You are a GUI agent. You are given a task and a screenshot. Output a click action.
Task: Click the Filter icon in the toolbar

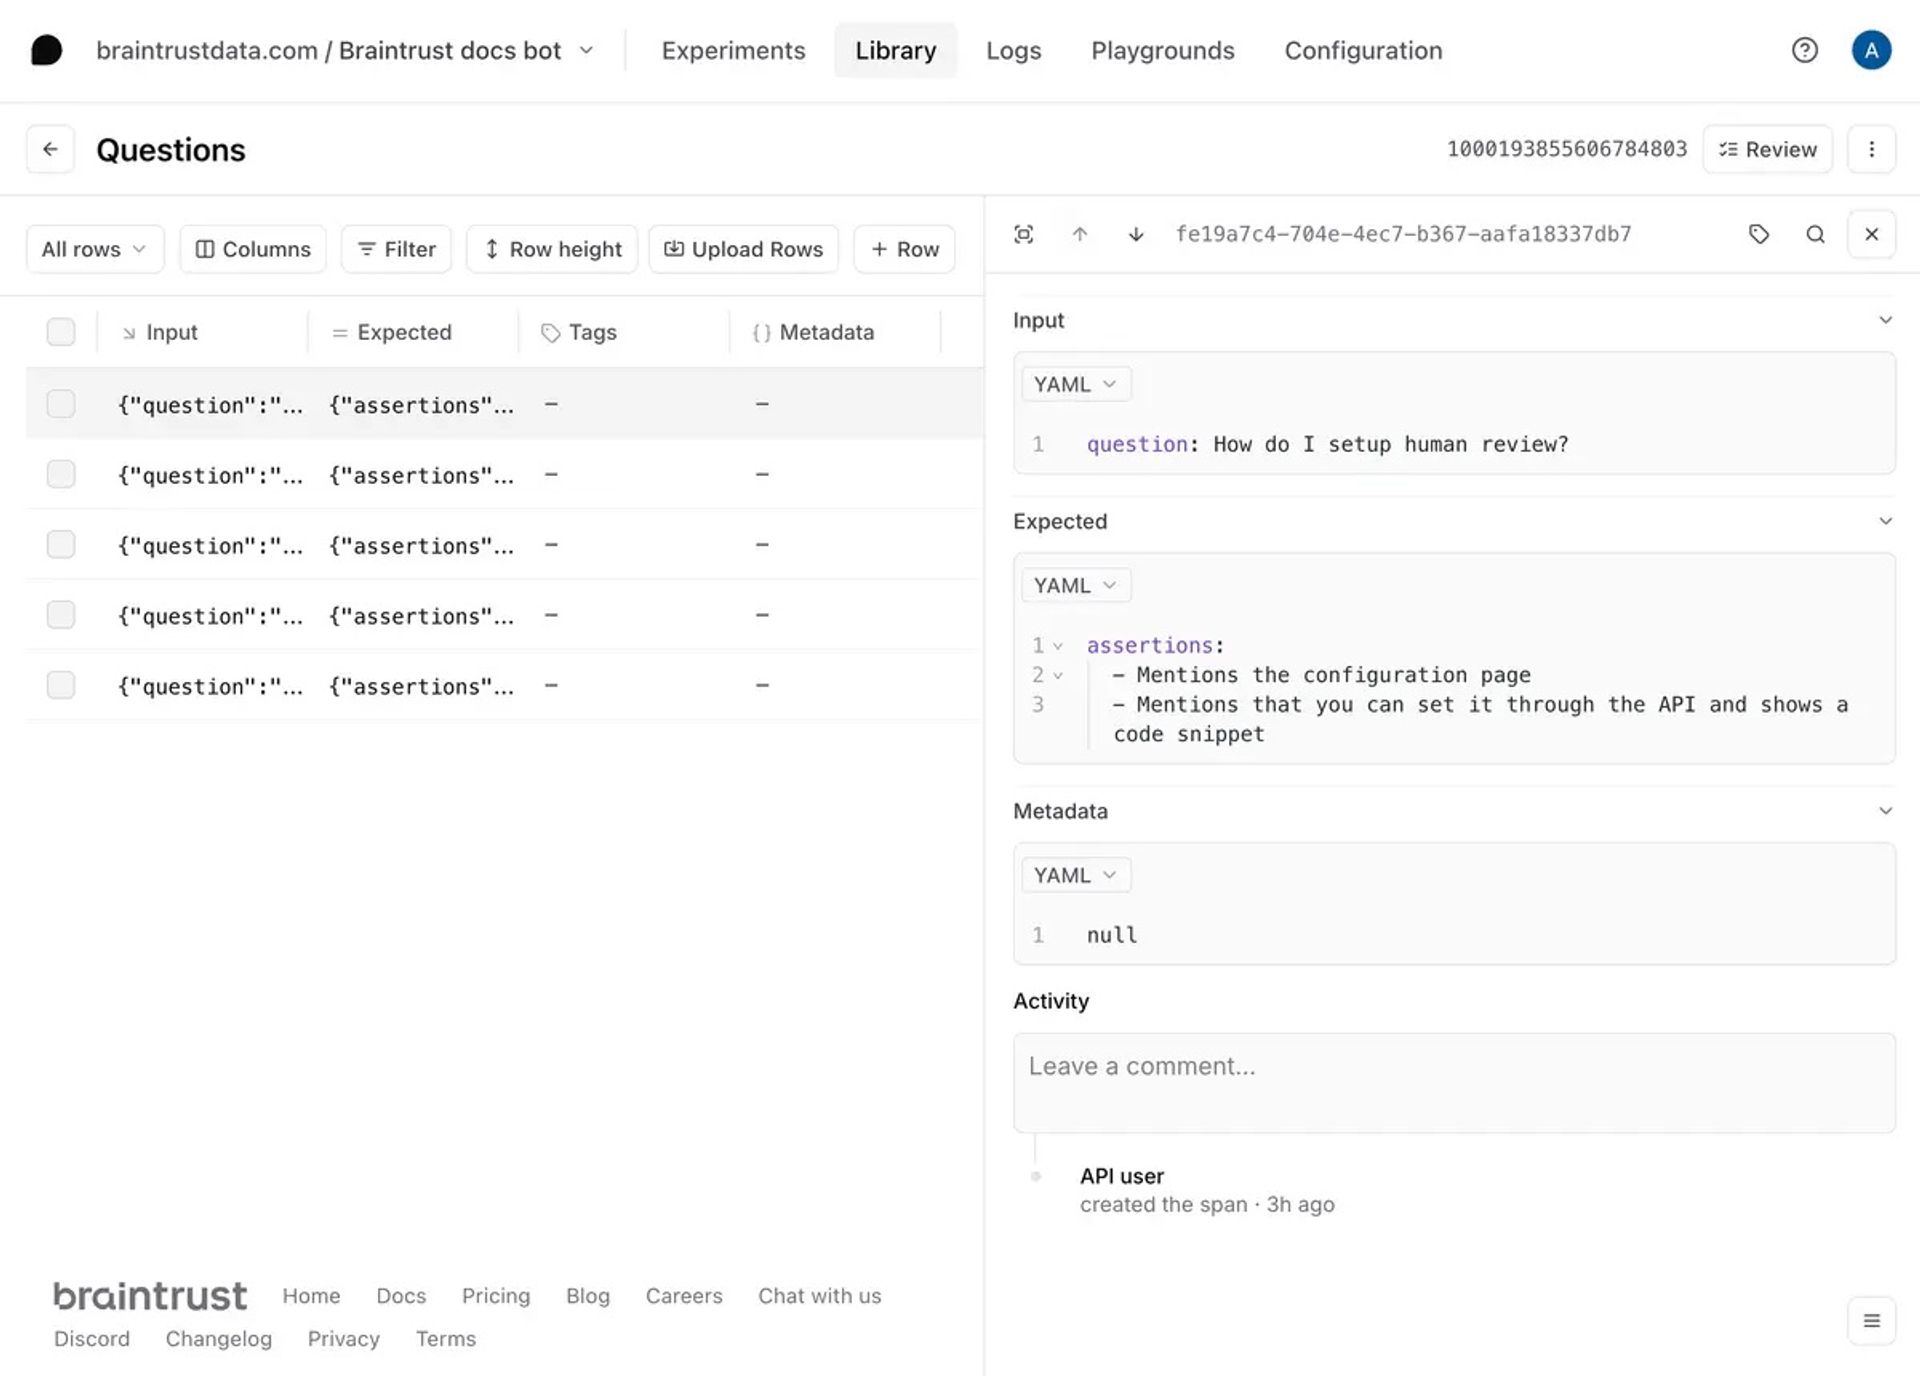[394, 249]
